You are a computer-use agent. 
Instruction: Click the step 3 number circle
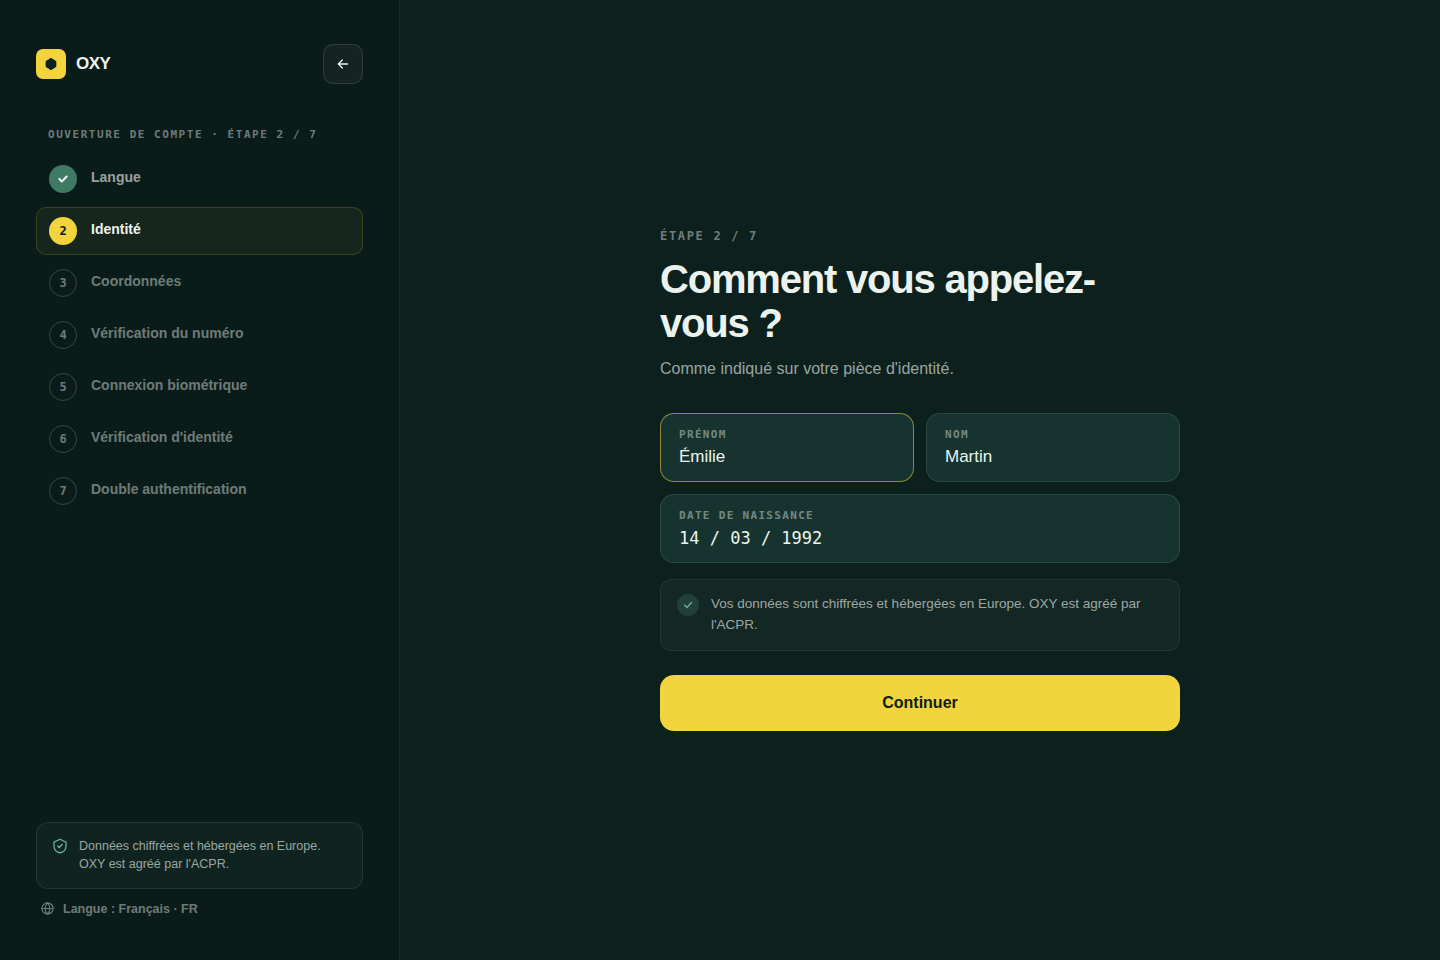point(63,283)
